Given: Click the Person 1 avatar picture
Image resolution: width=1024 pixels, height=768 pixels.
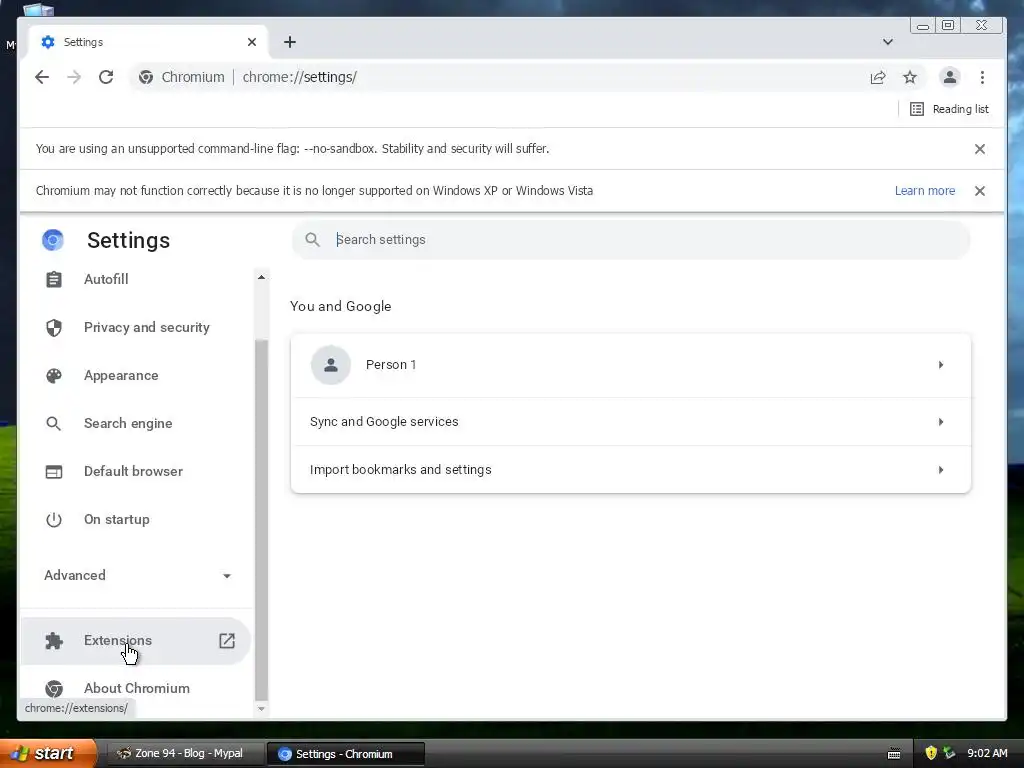Looking at the screenshot, I should click(330, 365).
